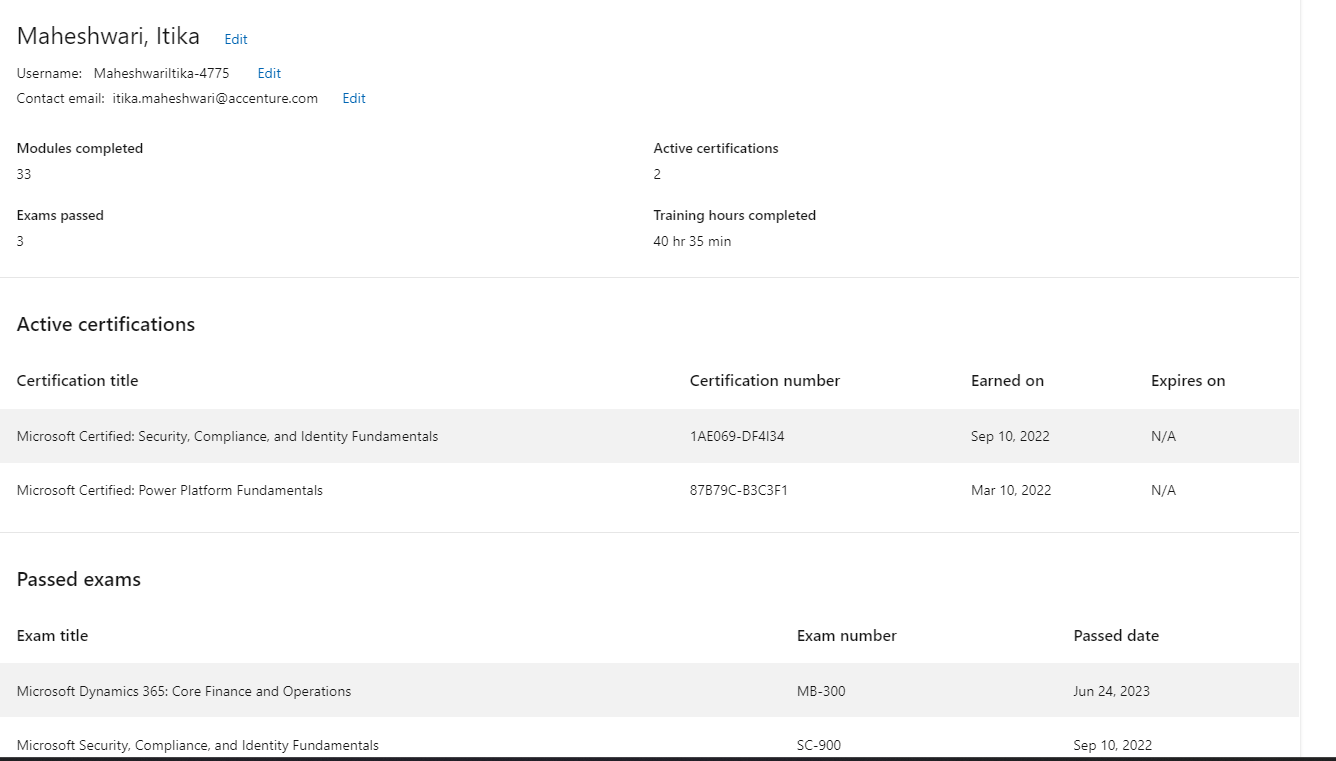Click the Active certifications stat label
The image size is (1336, 761).
pyautogui.click(x=716, y=148)
